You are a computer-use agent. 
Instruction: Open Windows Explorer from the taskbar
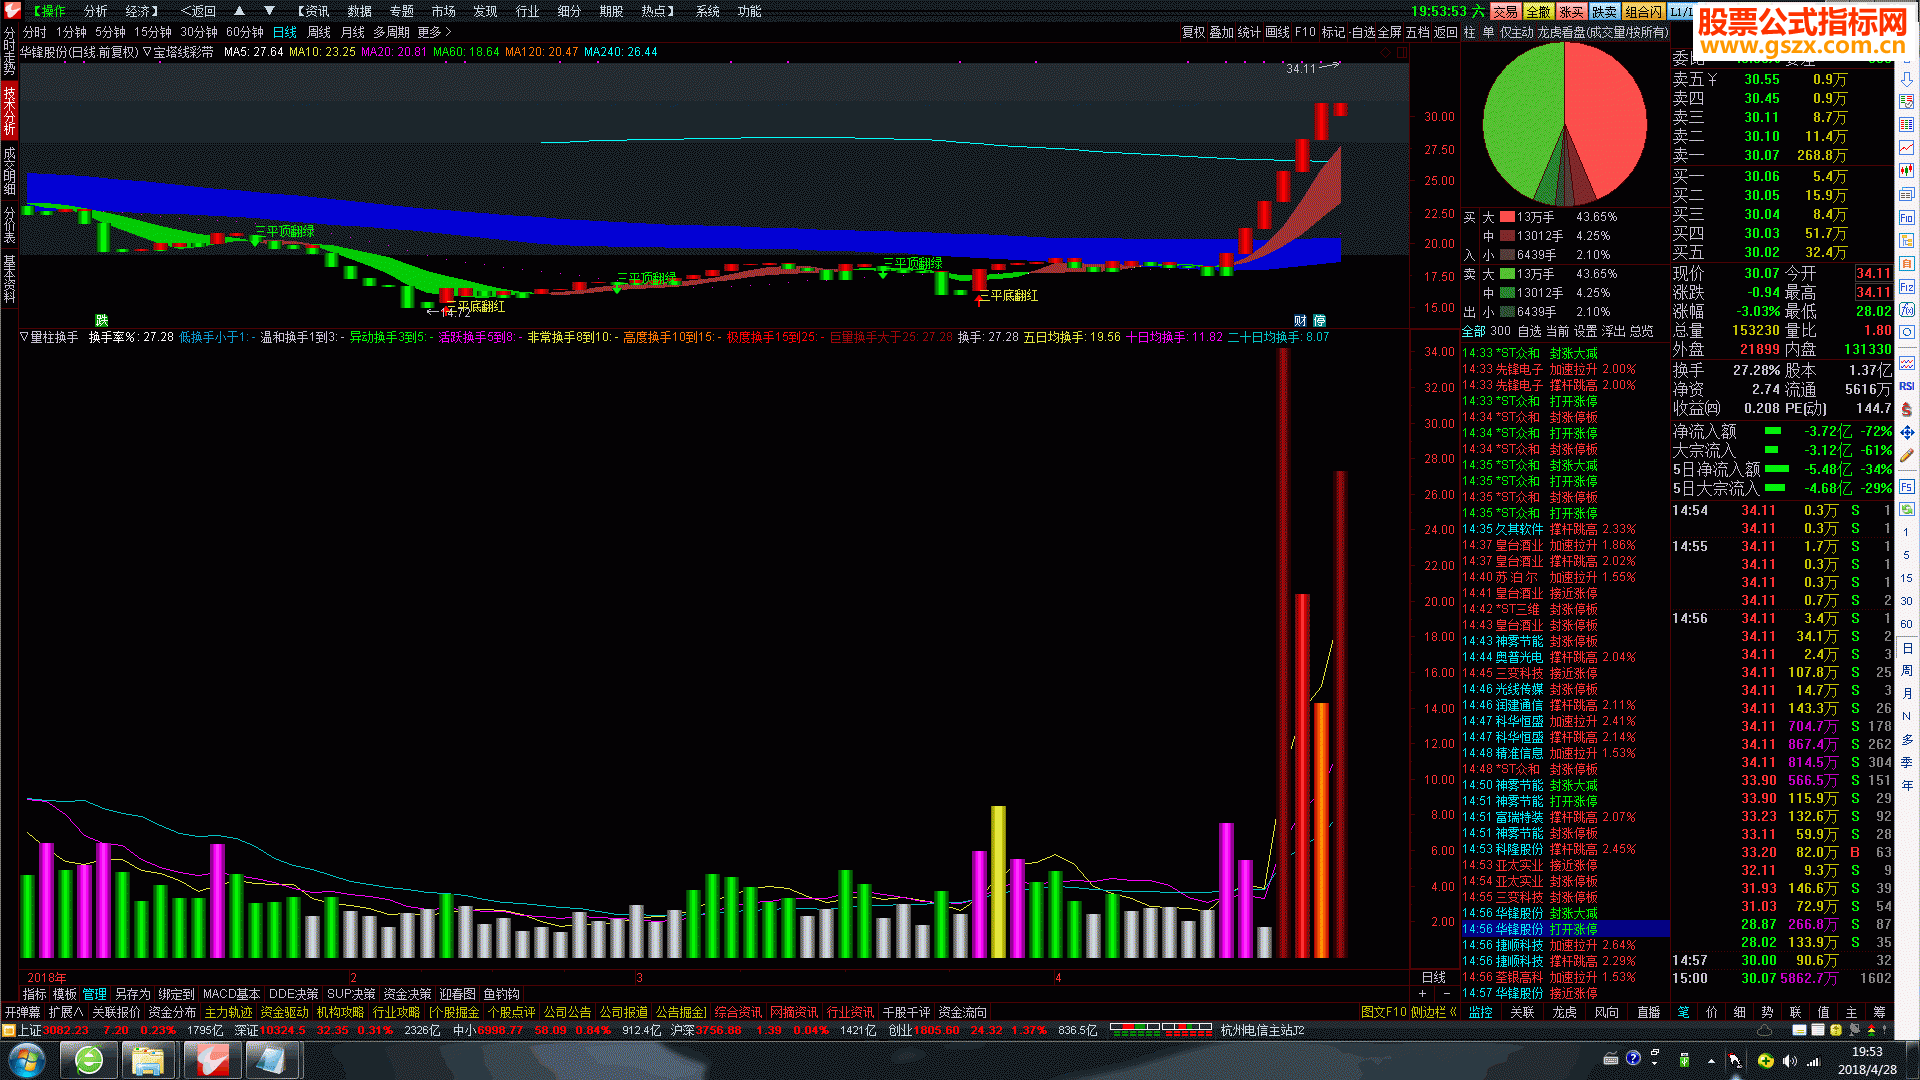click(x=149, y=1060)
